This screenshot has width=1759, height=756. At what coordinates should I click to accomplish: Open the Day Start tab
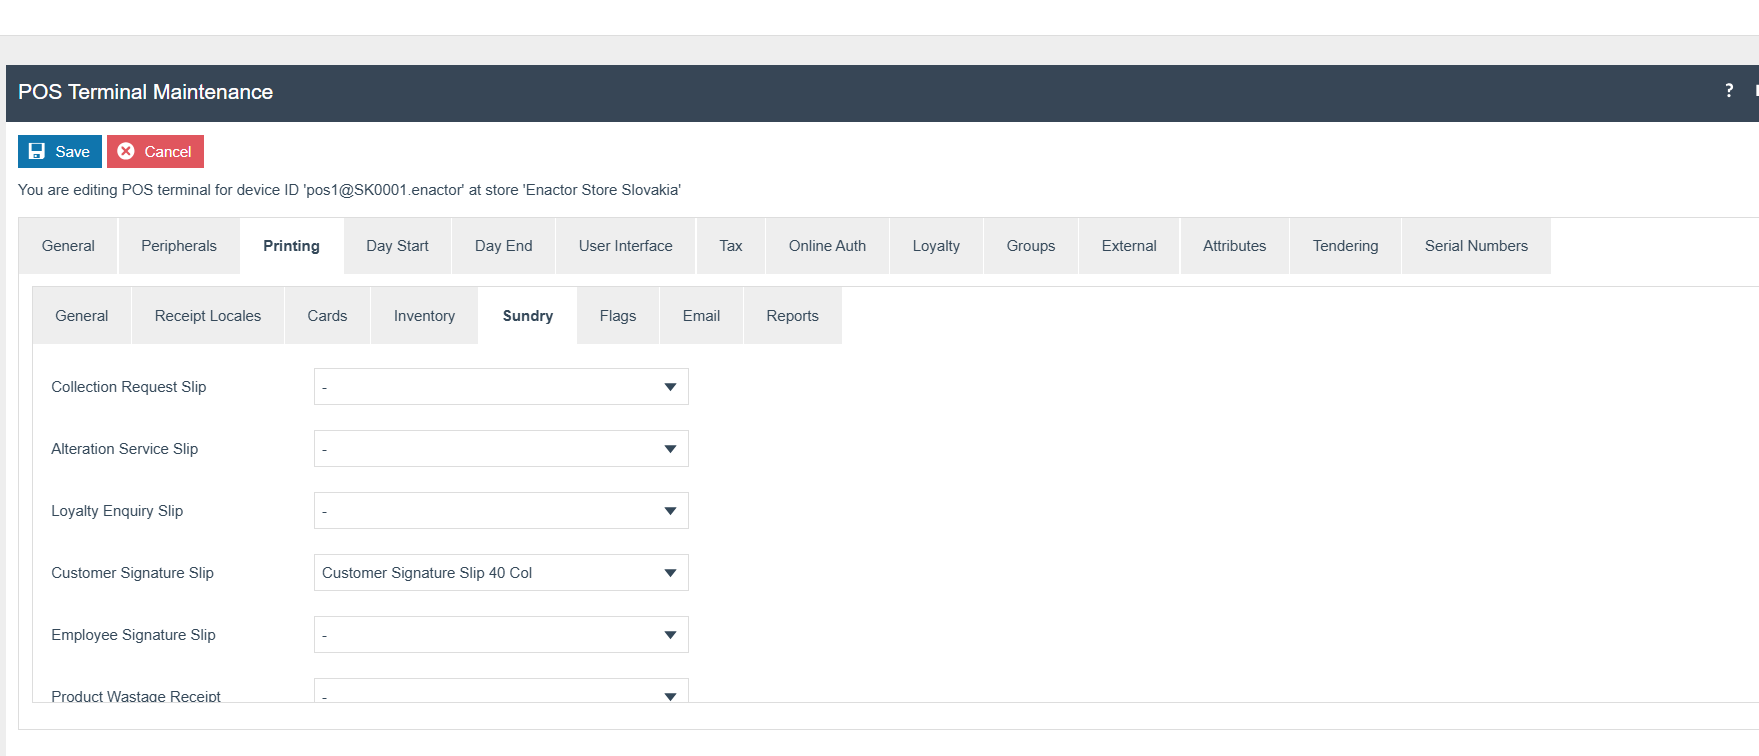point(397,246)
